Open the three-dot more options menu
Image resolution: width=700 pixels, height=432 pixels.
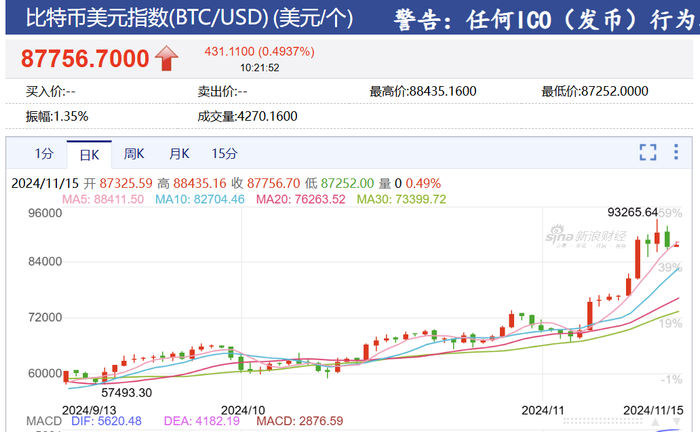(x=676, y=152)
